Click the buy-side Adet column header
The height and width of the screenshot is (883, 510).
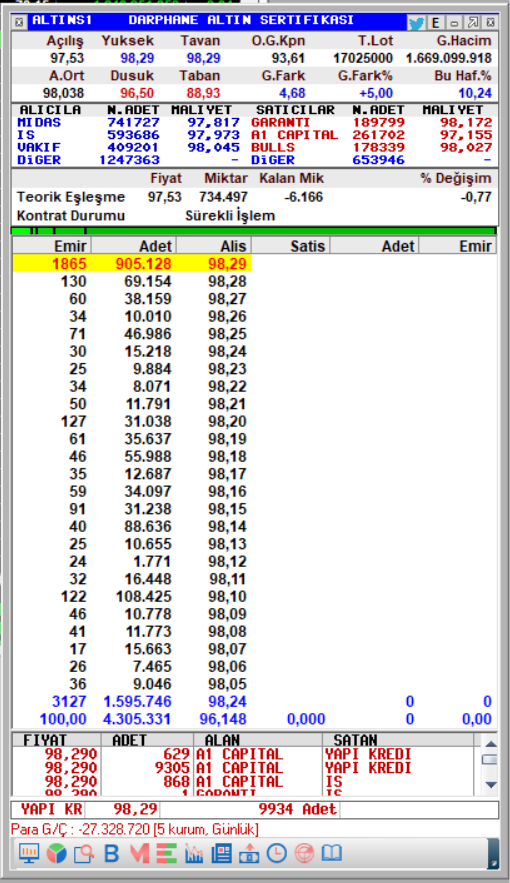[x=134, y=246]
